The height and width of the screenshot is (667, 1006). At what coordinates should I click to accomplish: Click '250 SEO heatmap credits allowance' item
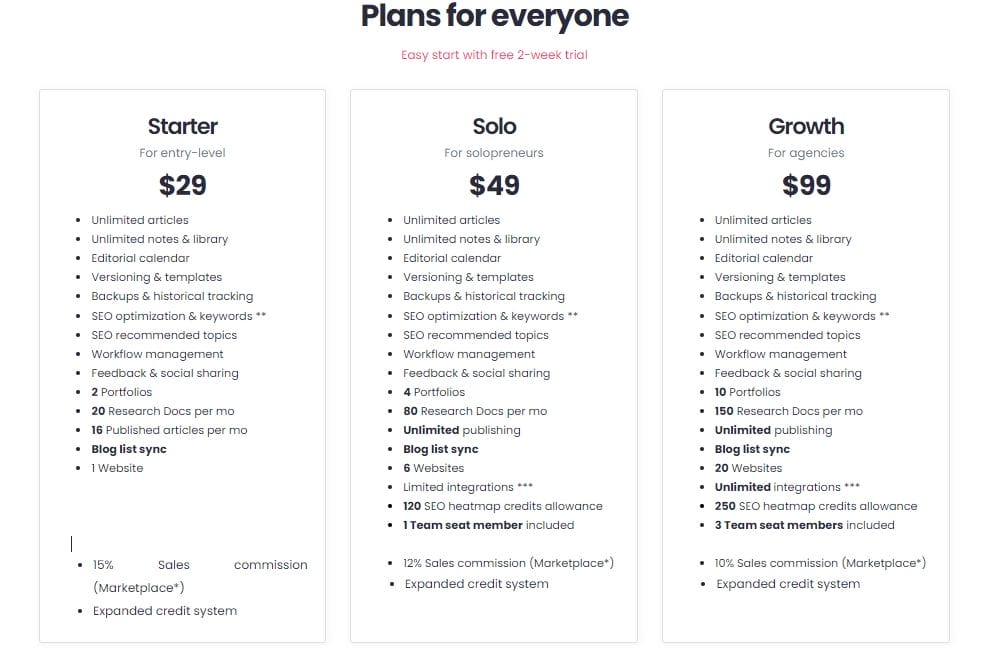815,506
